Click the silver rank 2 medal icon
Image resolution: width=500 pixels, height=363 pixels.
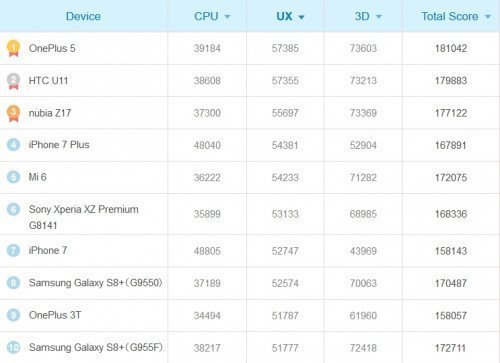(x=13, y=81)
